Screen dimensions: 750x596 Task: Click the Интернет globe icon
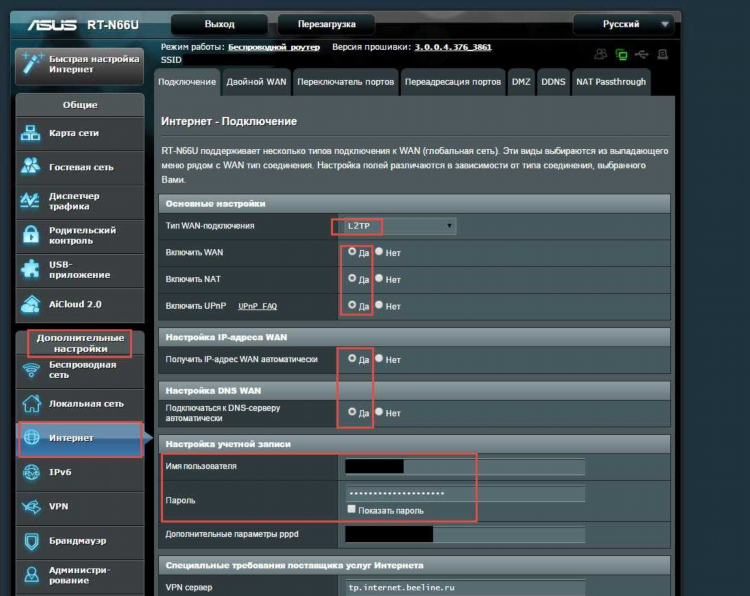pos(32,437)
